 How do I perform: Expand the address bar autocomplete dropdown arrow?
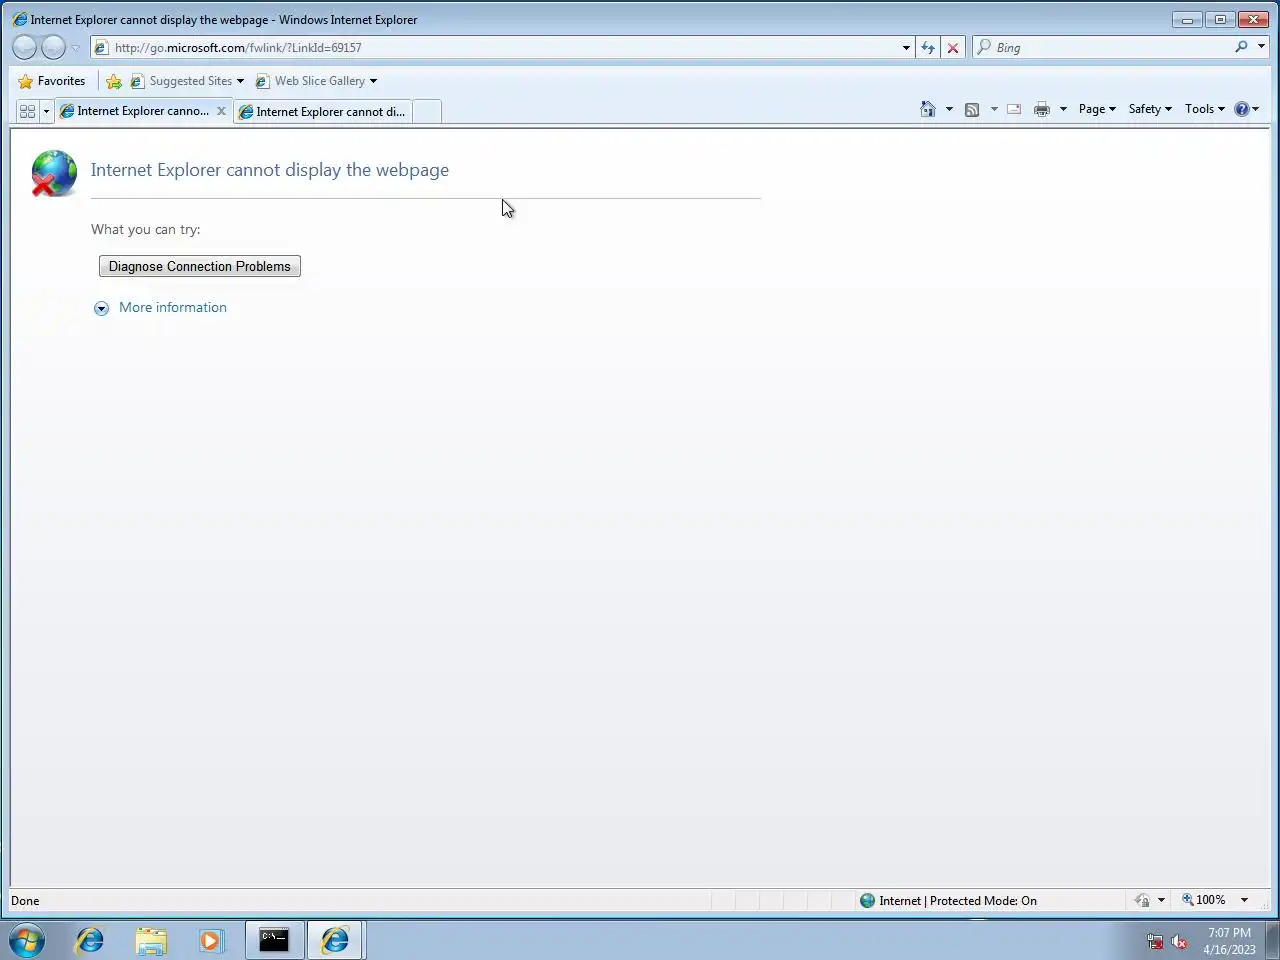[906, 47]
